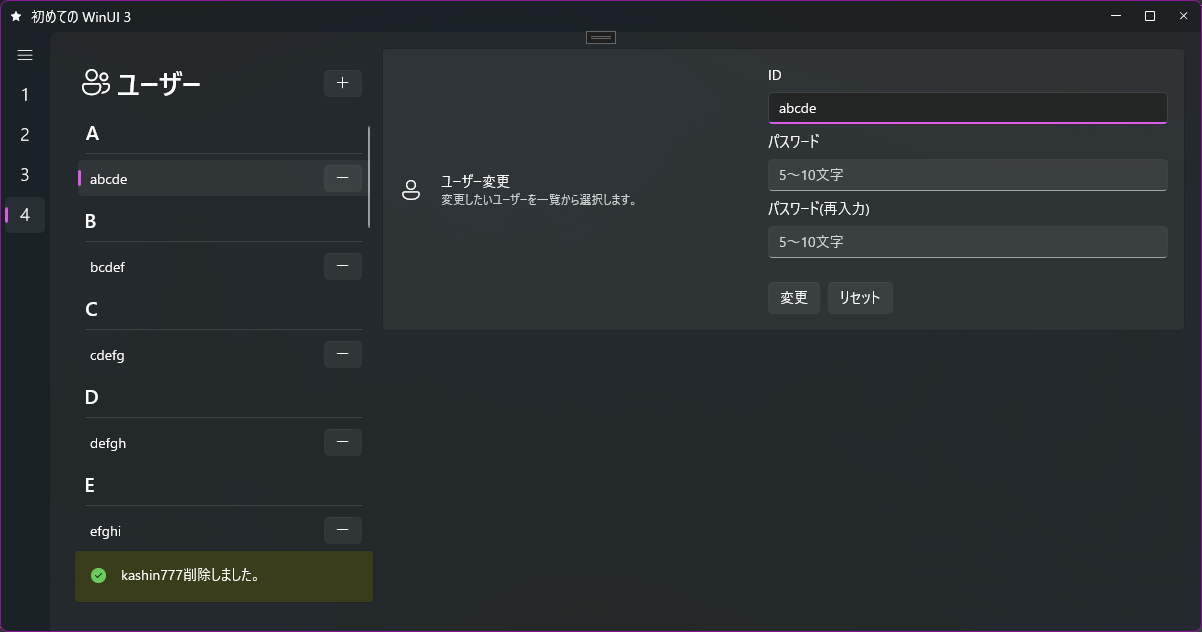This screenshot has width=1202, height=632.
Task: Click the person icon beside ユーザー変更
Action: pyautogui.click(x=411, y=190)
